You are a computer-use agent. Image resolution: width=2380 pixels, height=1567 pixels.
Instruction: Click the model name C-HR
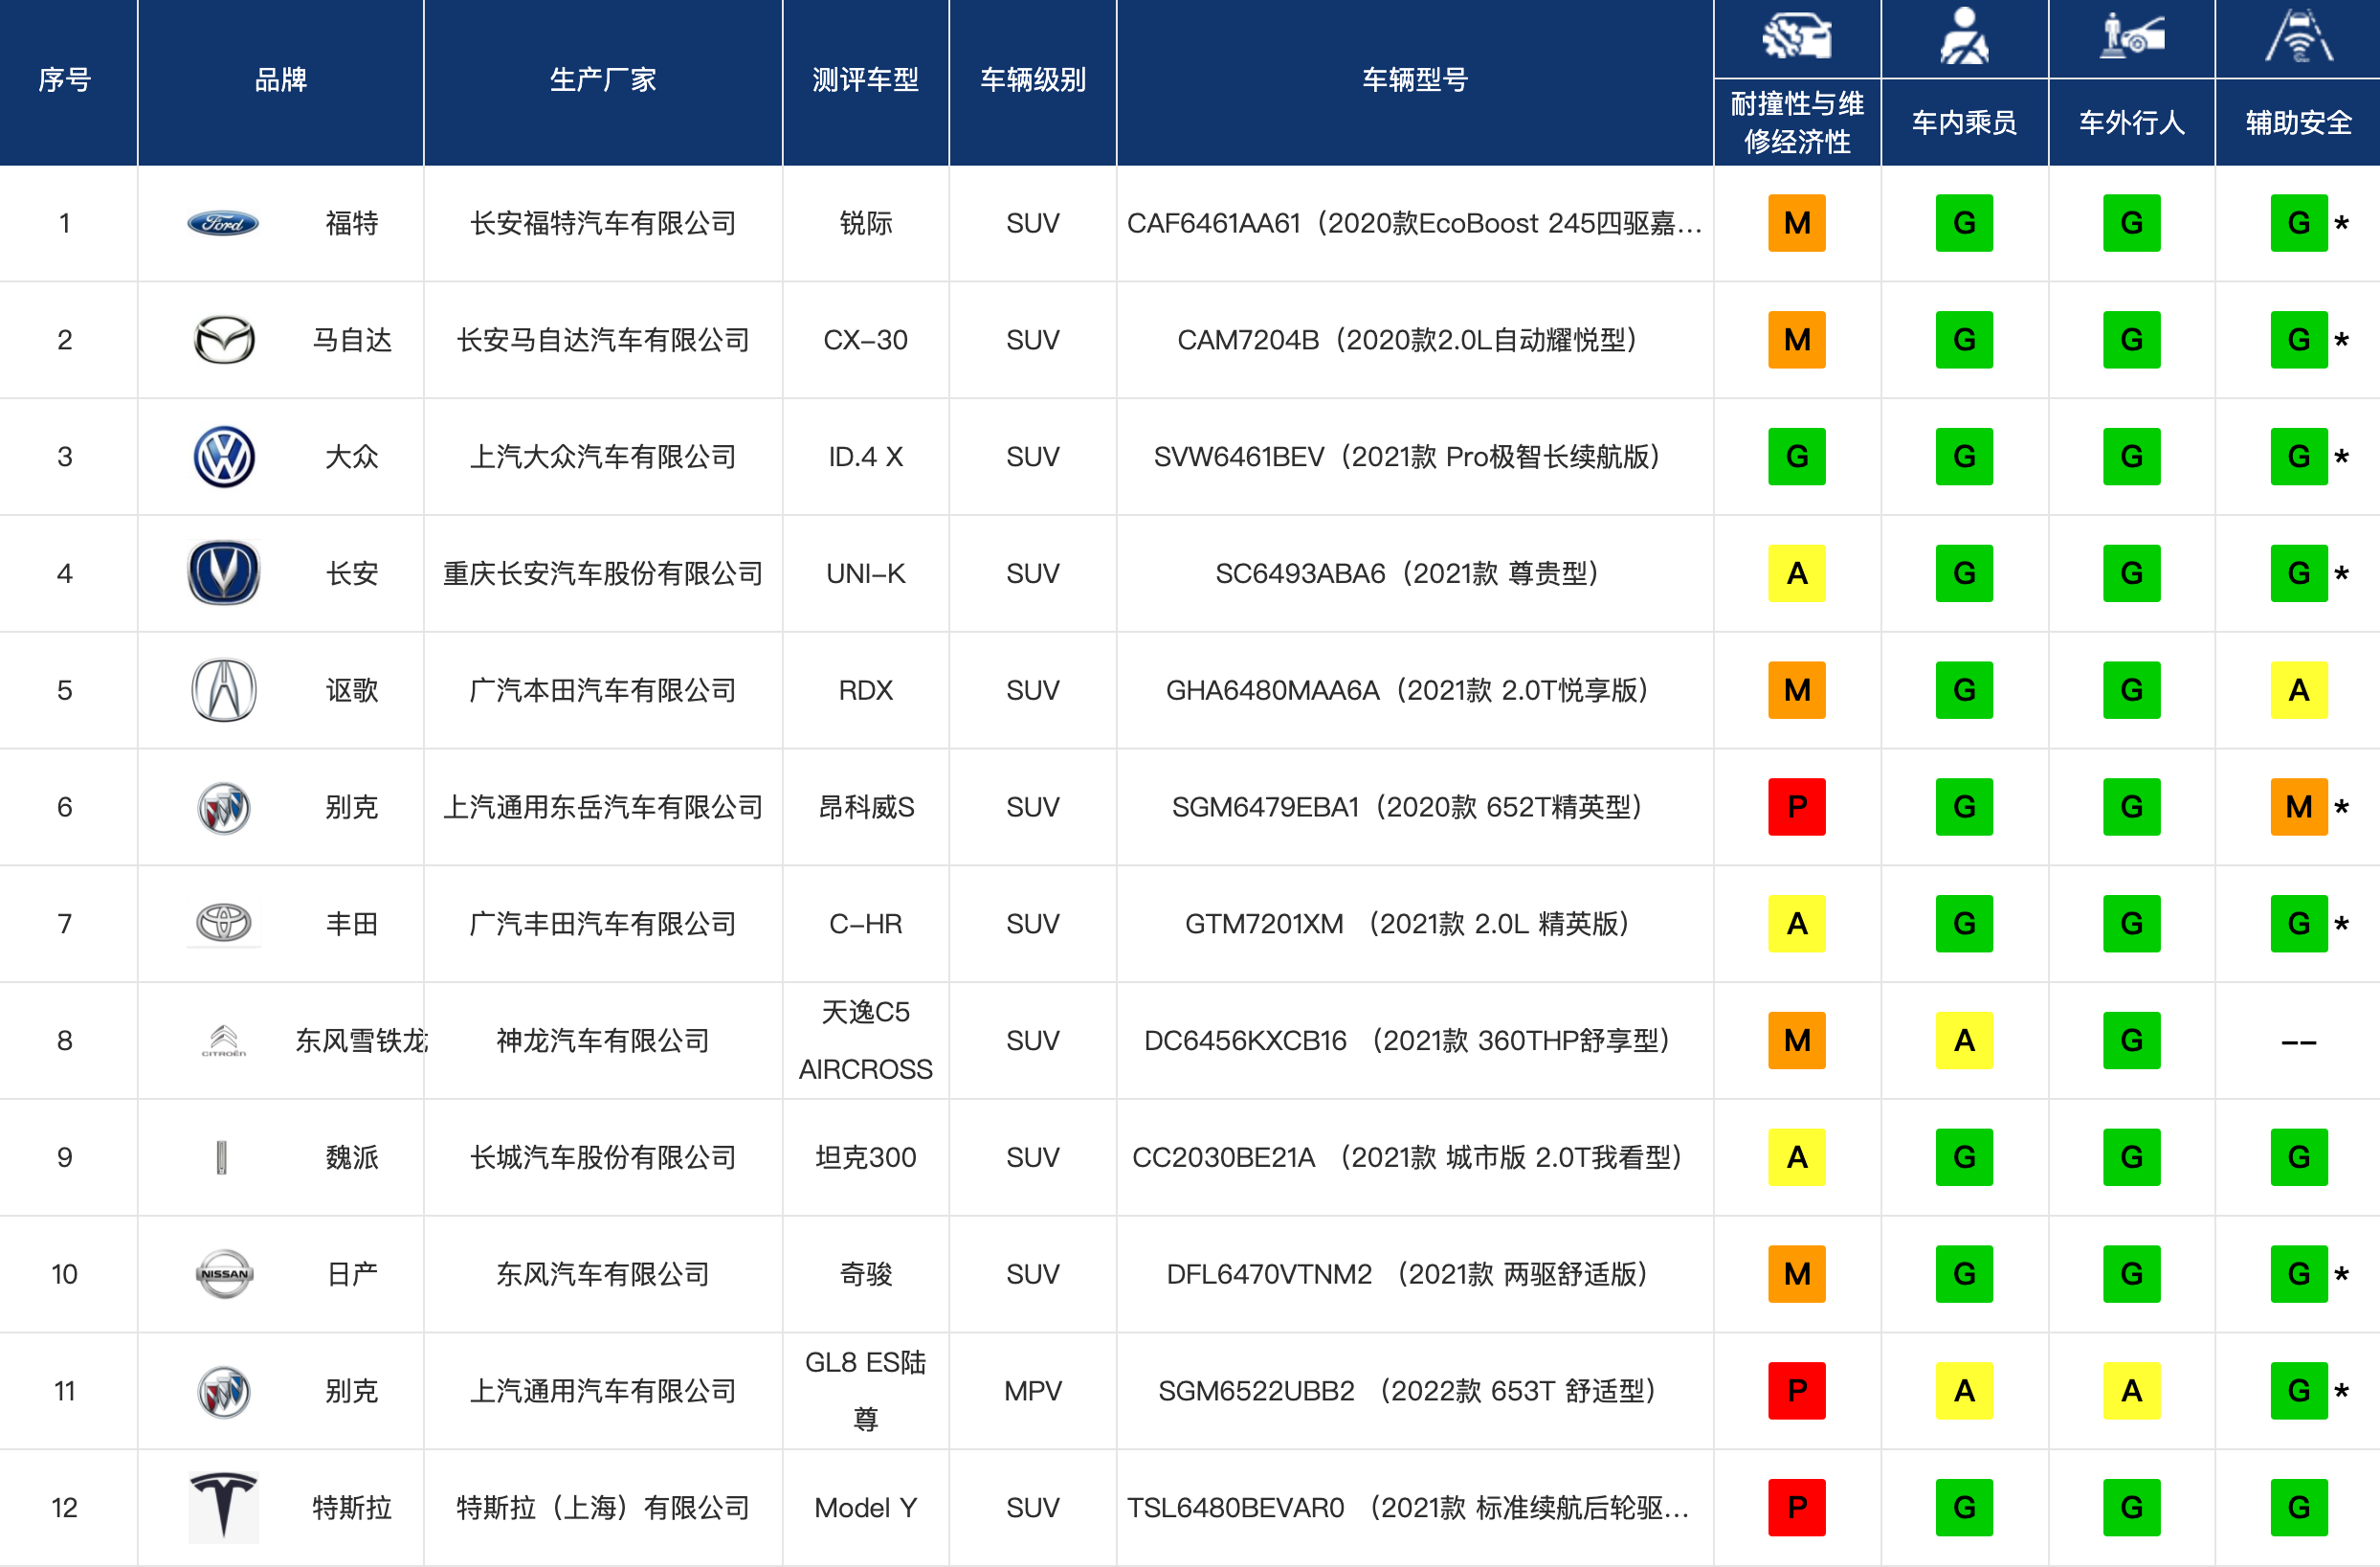865,923
